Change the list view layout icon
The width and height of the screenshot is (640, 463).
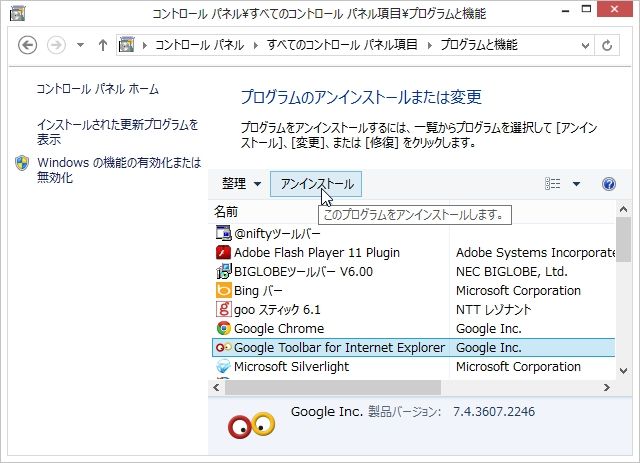(x=553, y=184)
